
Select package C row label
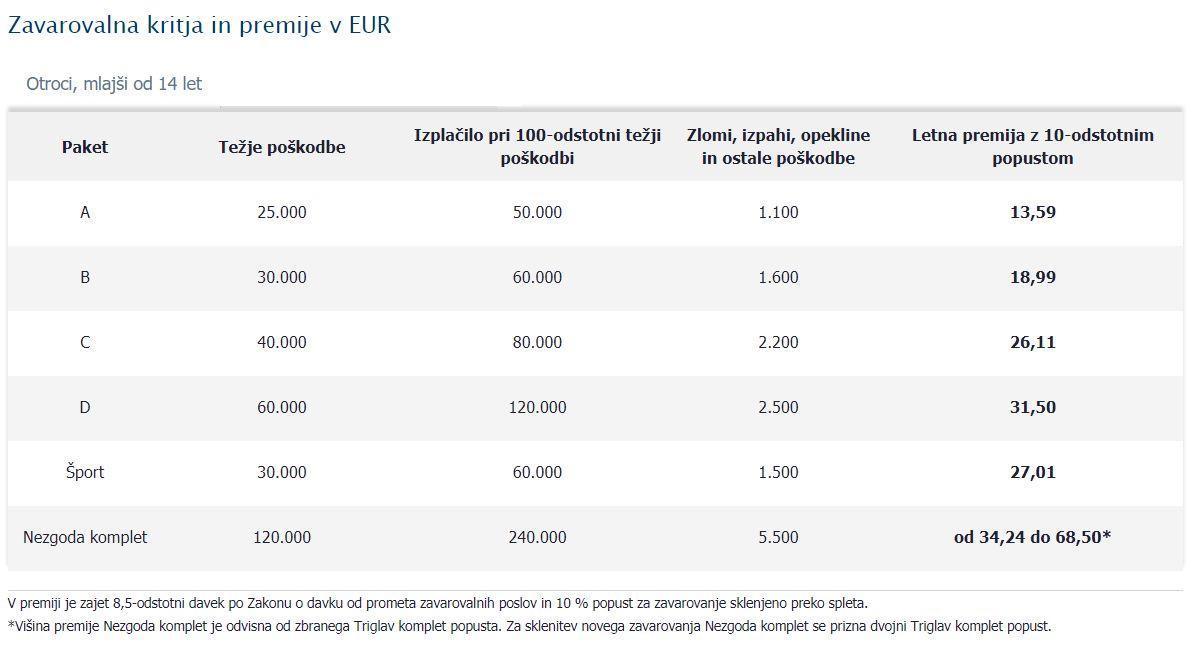85,342
